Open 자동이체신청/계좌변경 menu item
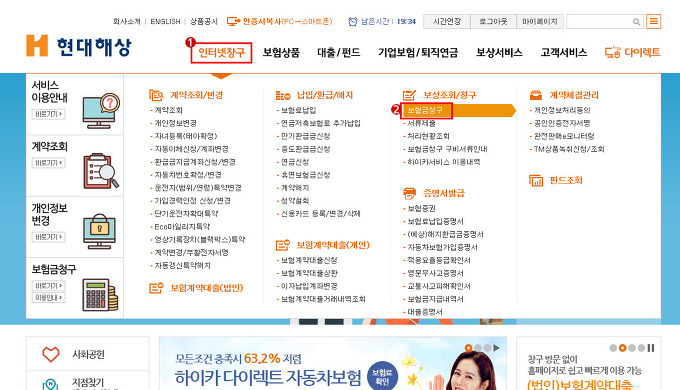Image resolution: width=680 pixels, height=390 pixels. (191, 149)
